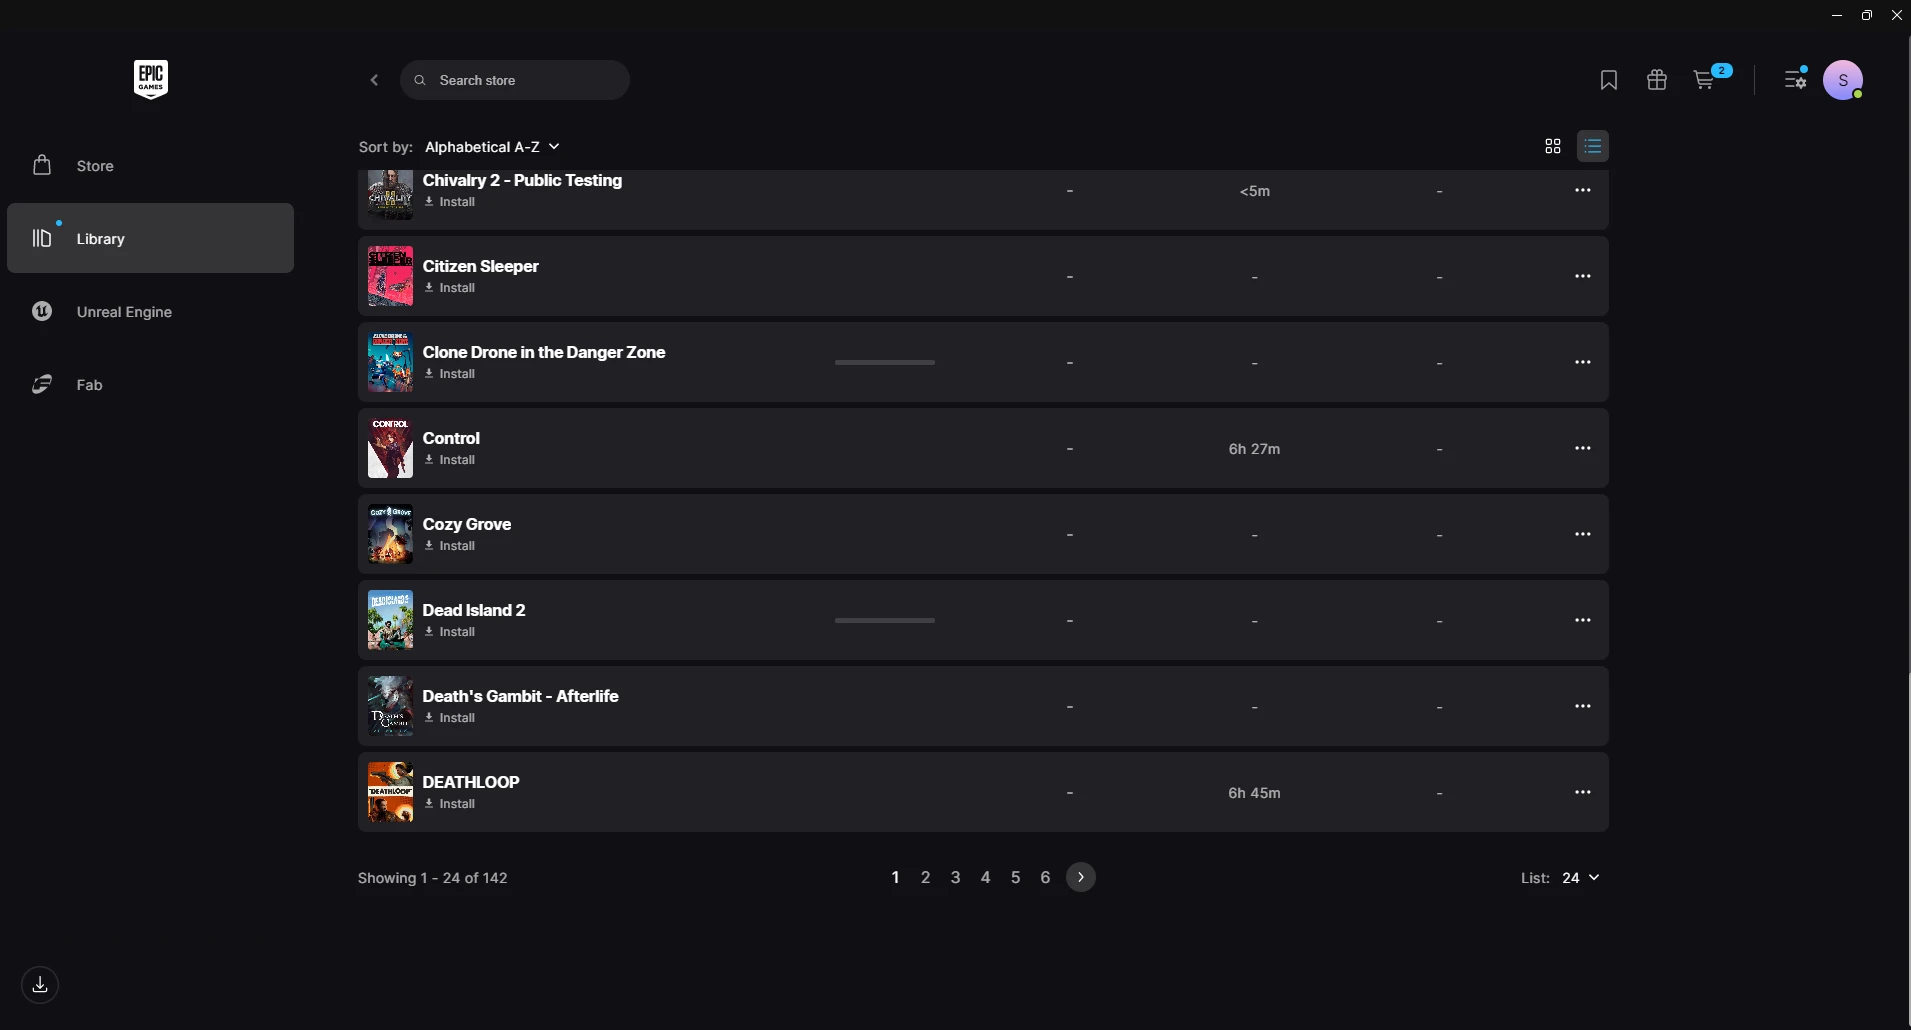The height and width of the screenshot is (1030, 1911).
Task: Go to page 3 of library
Action: tap(955, 877)
